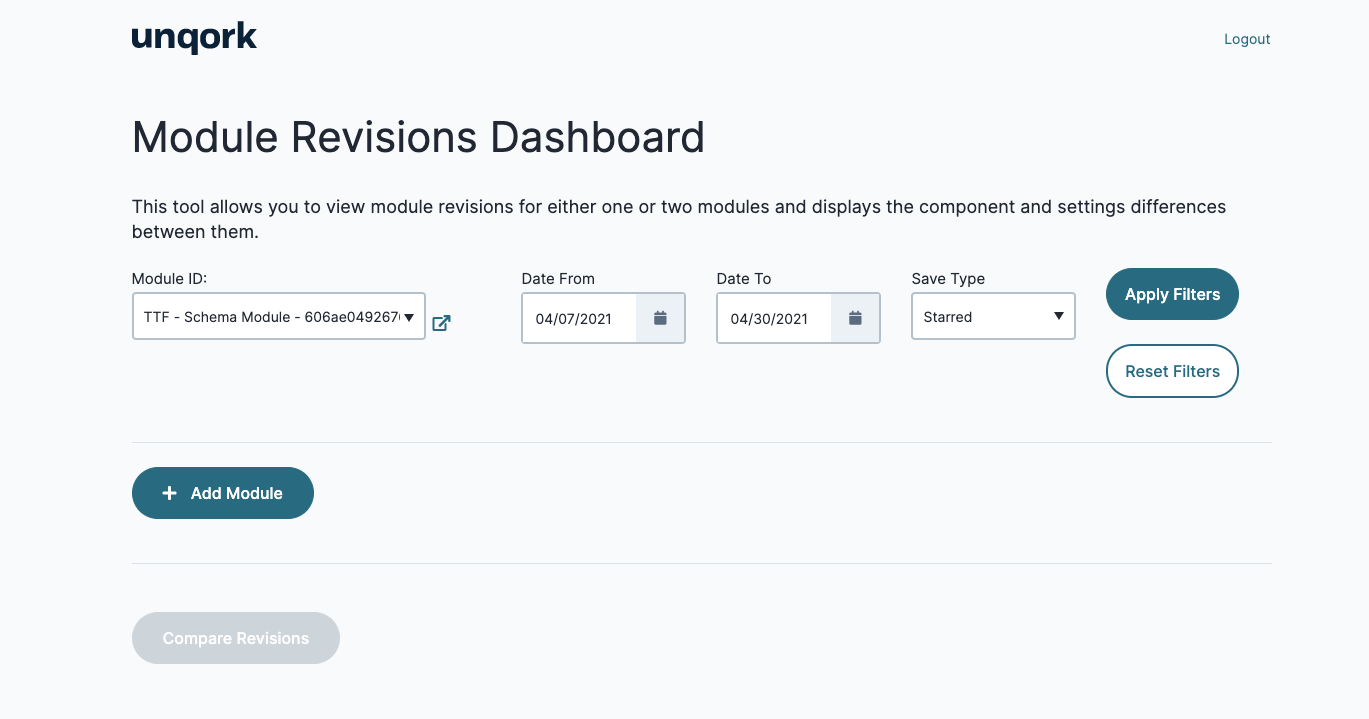Click Reset Filters button
The width and height of the screenshot is (1369, 719).
(x=1172, y=371)
